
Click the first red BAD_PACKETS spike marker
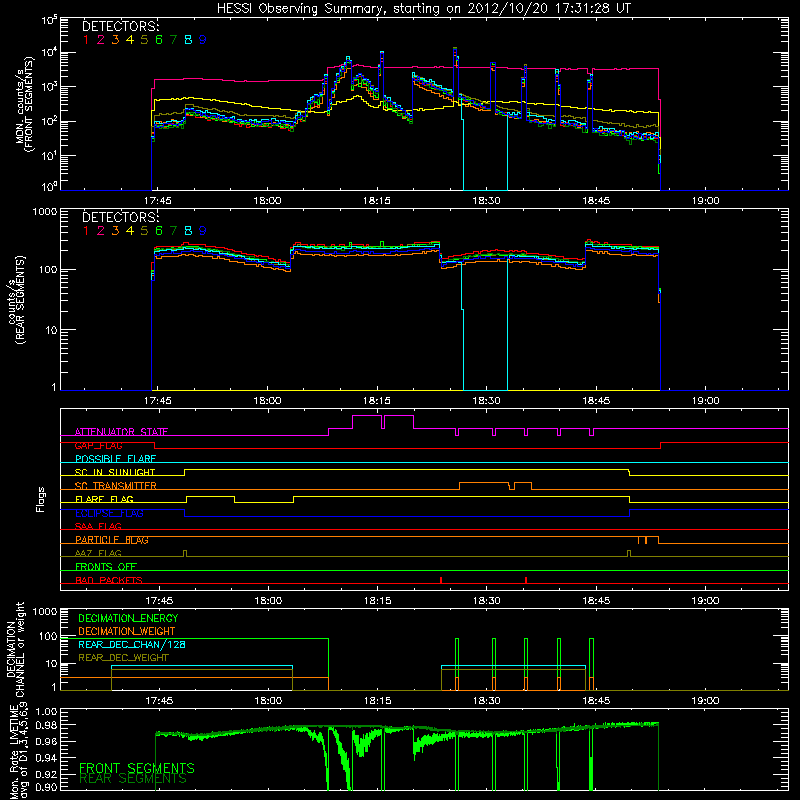tap(441, 580)
